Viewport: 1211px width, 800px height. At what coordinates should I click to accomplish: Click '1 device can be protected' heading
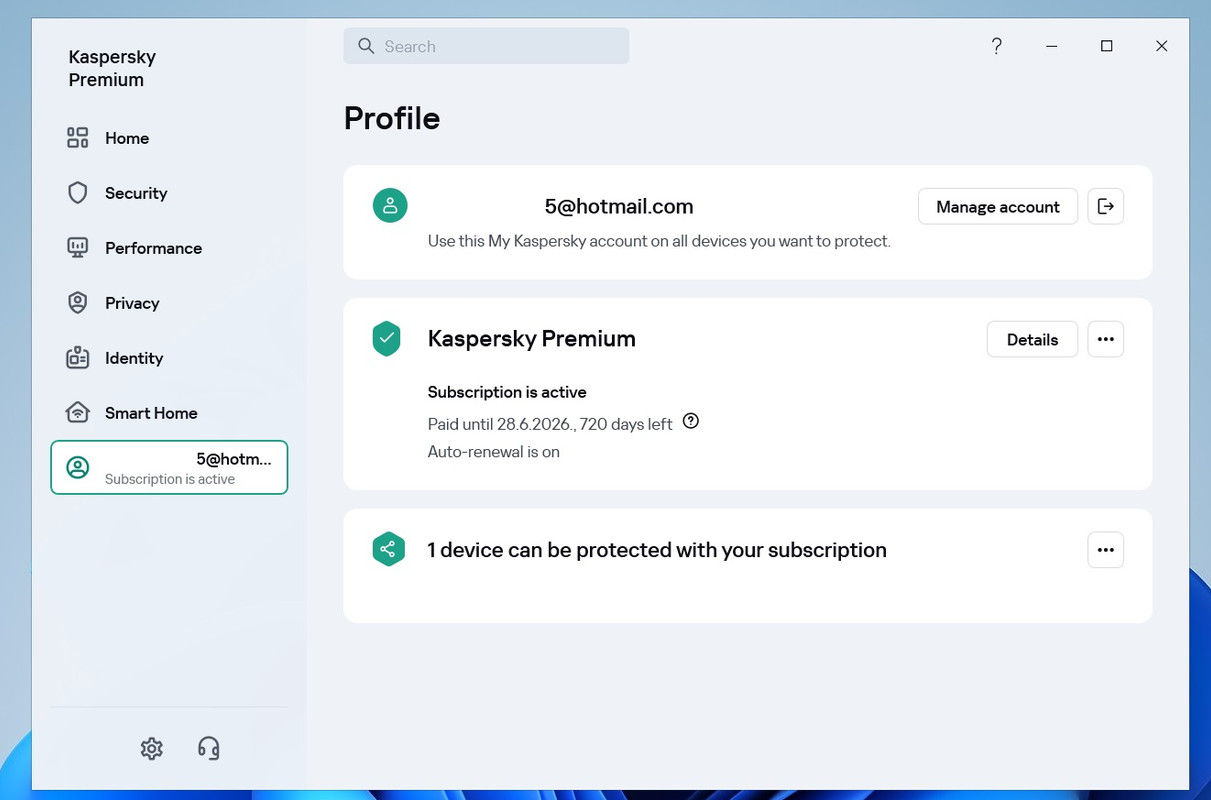[x=657, y=550]
